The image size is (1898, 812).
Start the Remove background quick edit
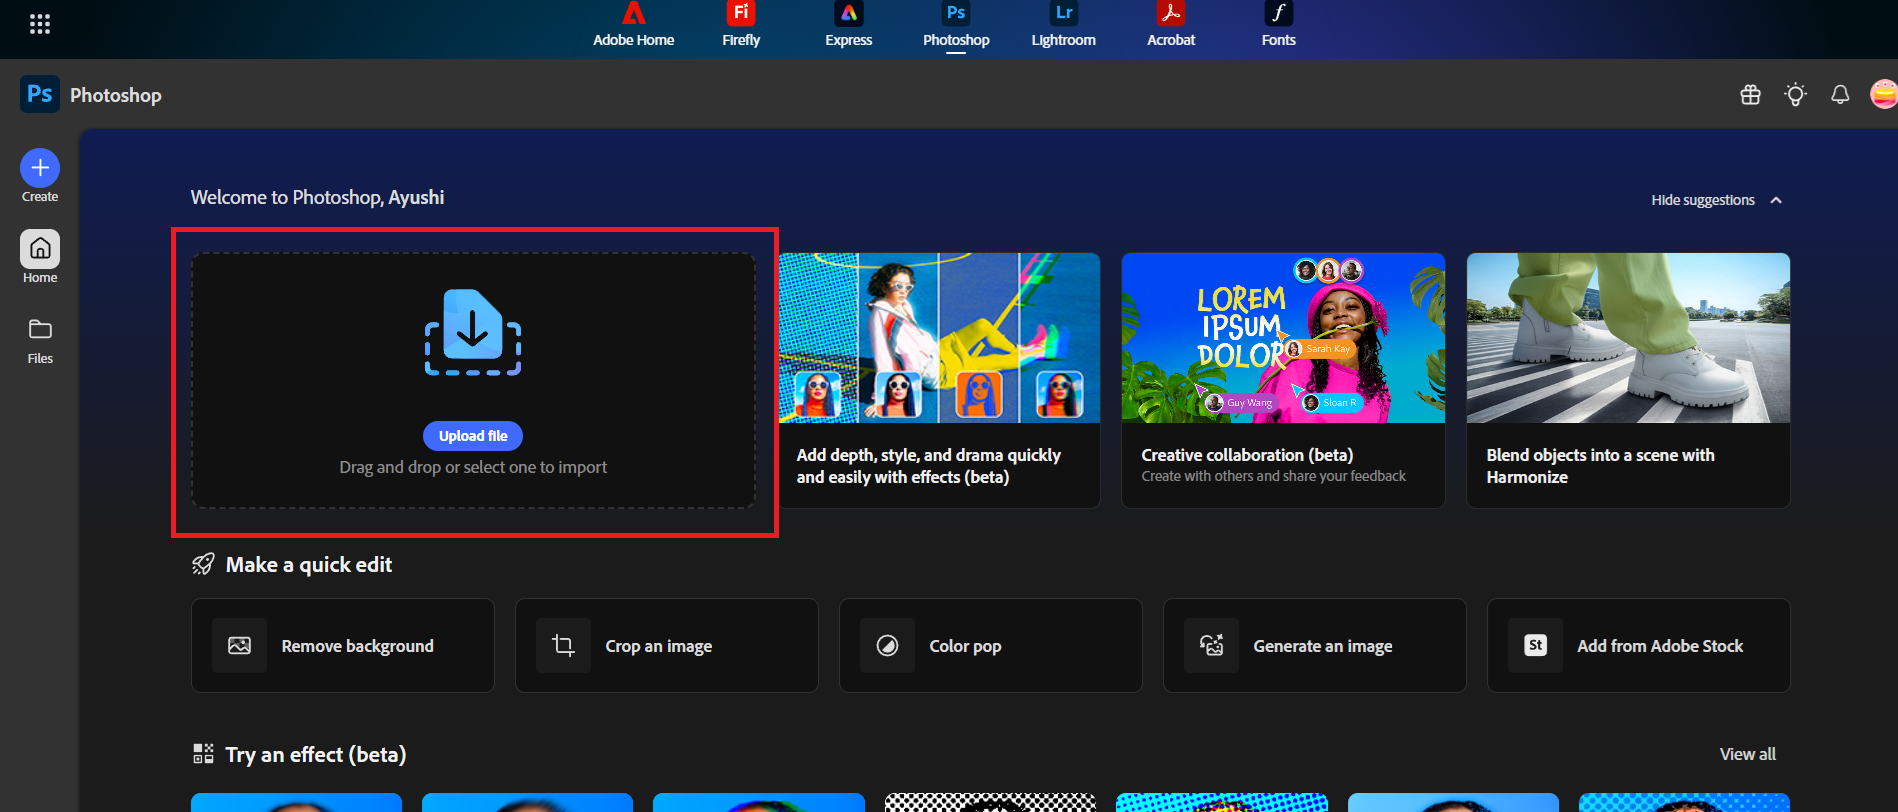coord(343,646)
